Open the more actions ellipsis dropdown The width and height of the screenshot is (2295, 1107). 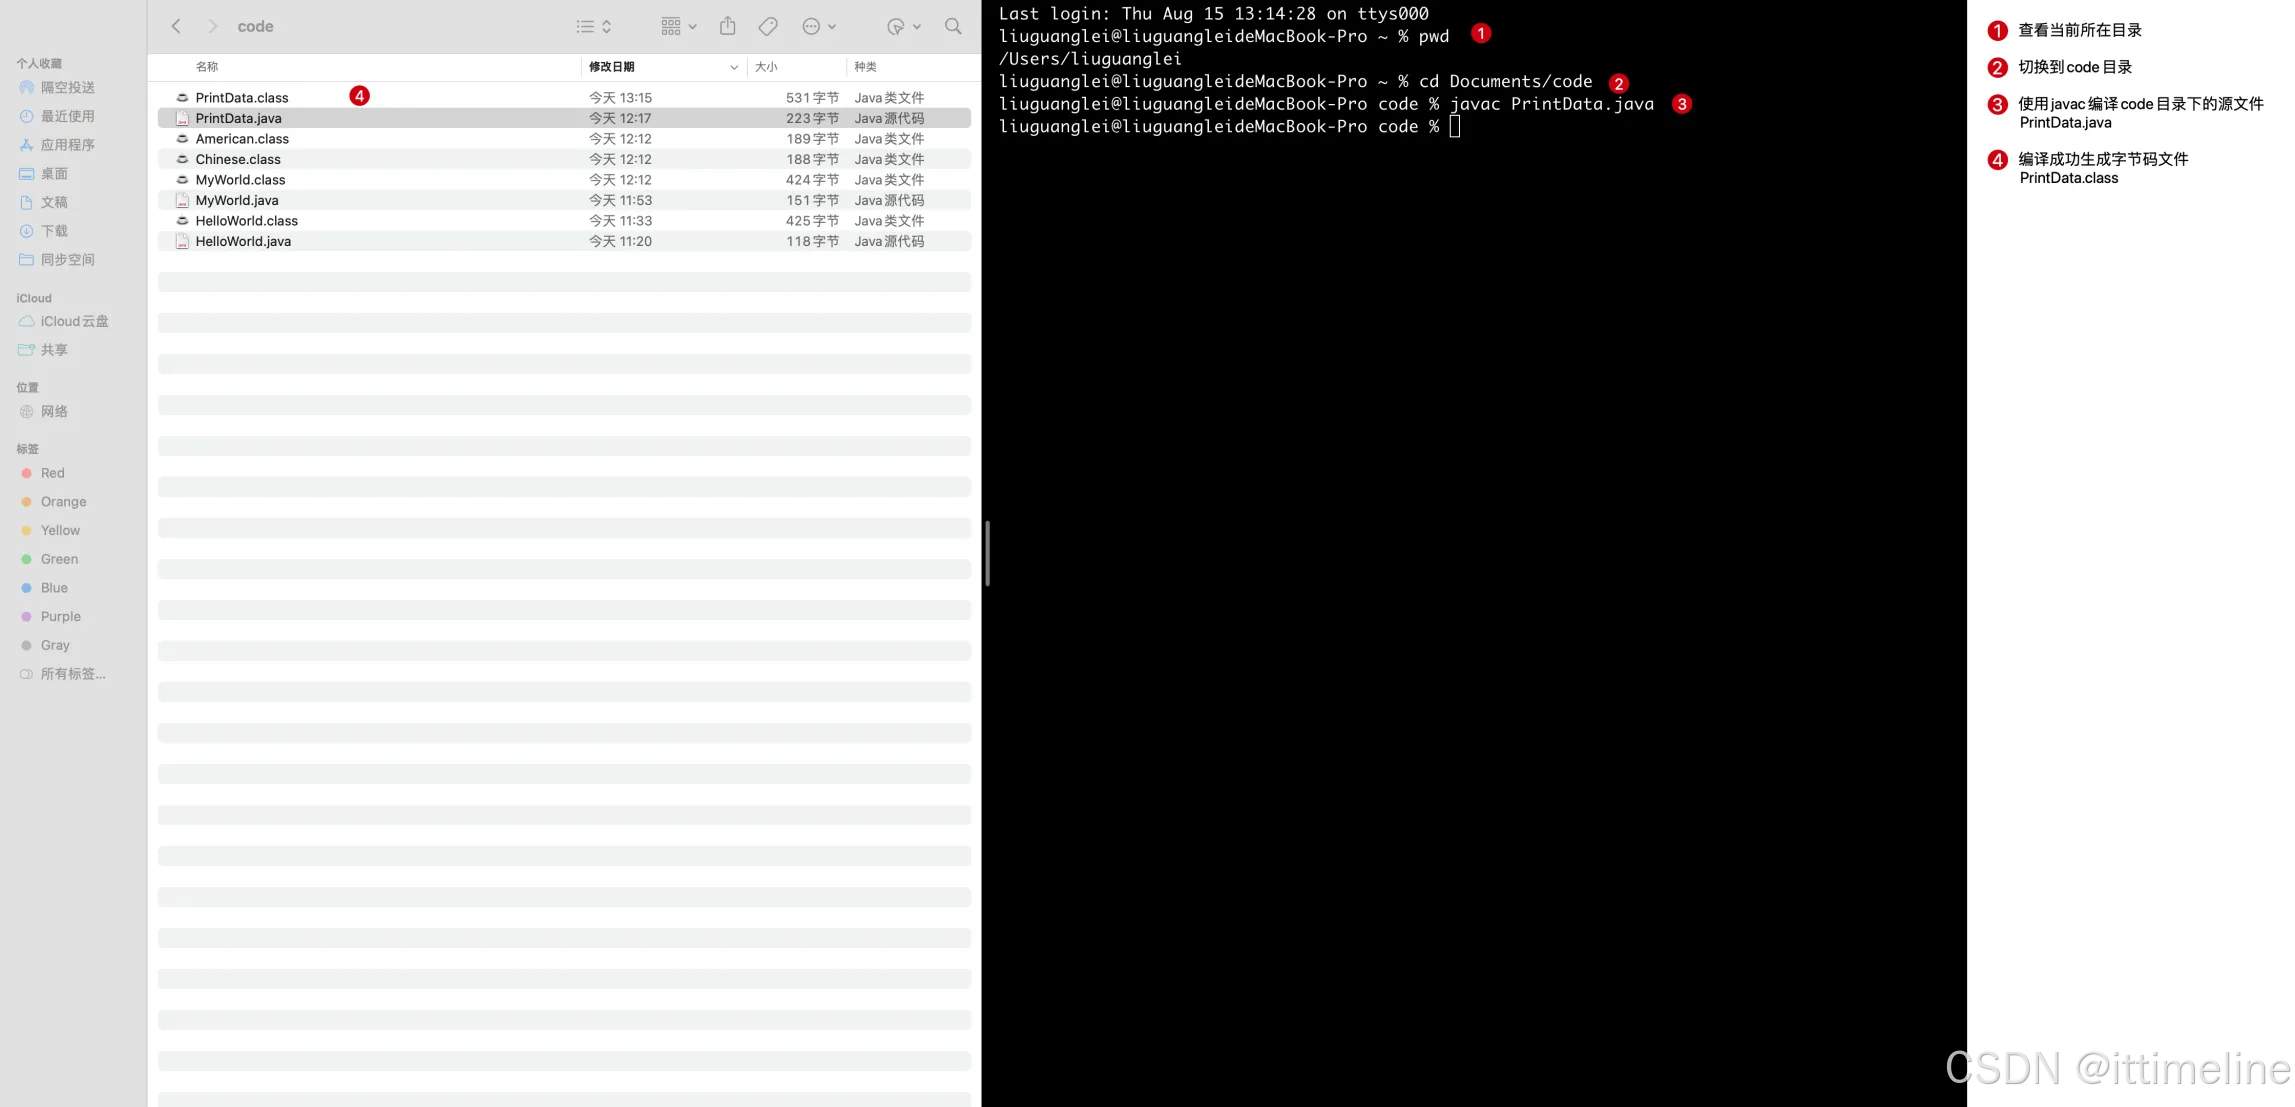pos(819,26)
